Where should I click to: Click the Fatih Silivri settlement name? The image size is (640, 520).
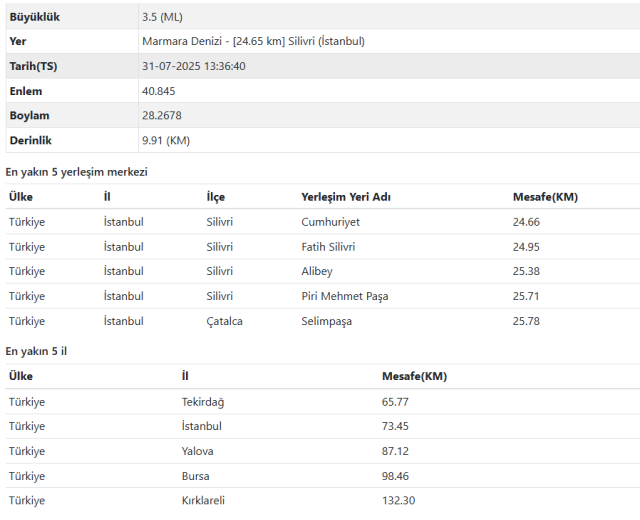click(328, 247)
